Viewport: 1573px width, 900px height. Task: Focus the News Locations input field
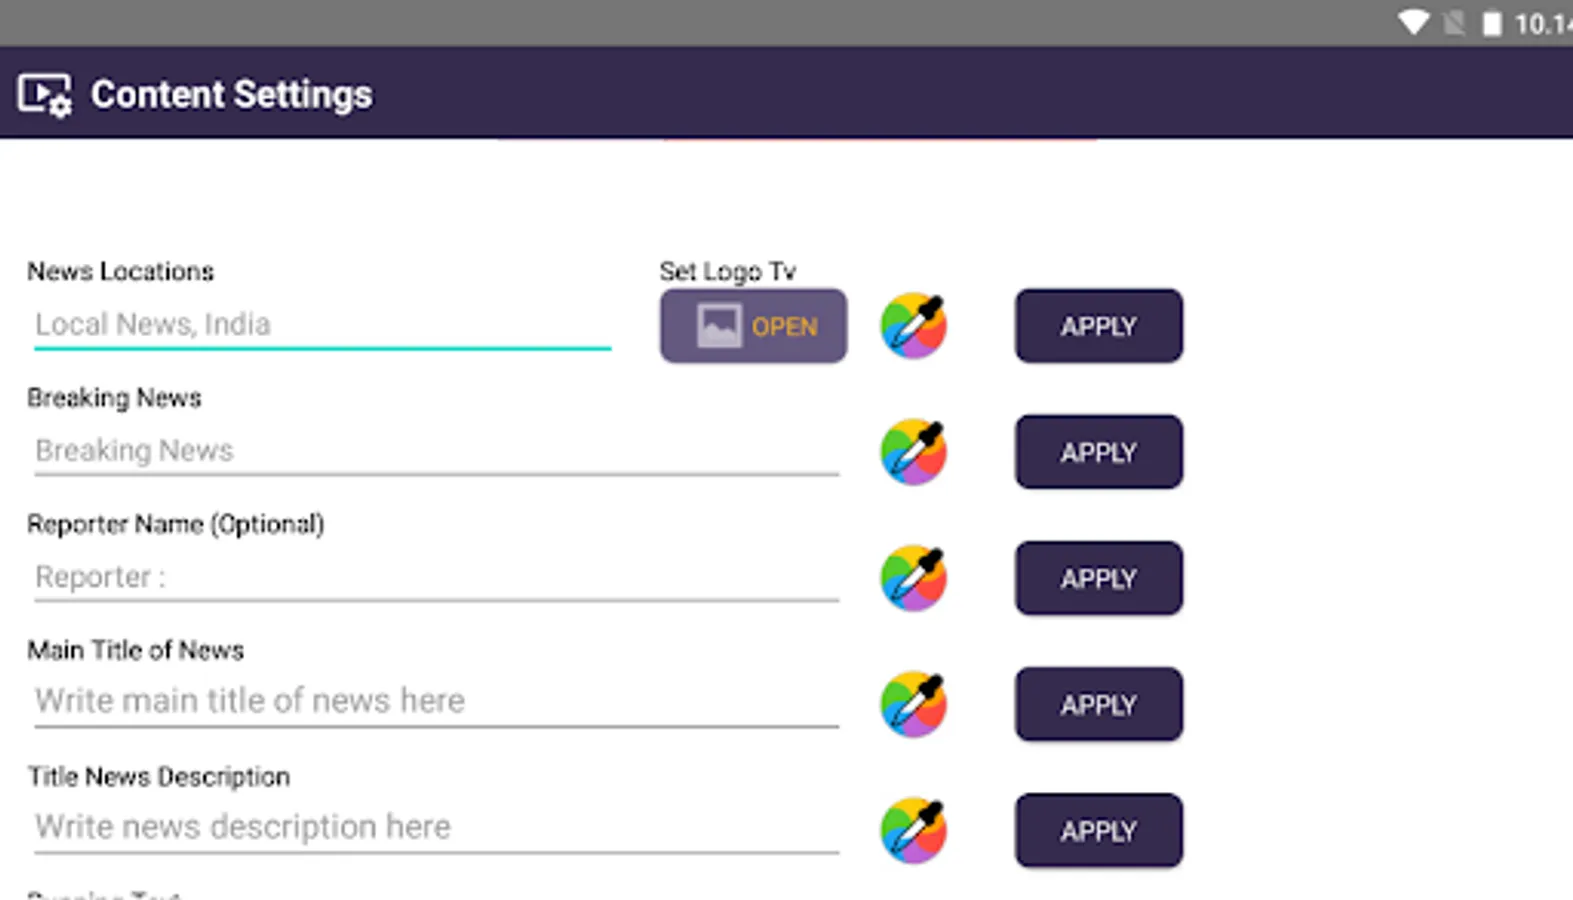pyautogui.click(x=322, y=325)
